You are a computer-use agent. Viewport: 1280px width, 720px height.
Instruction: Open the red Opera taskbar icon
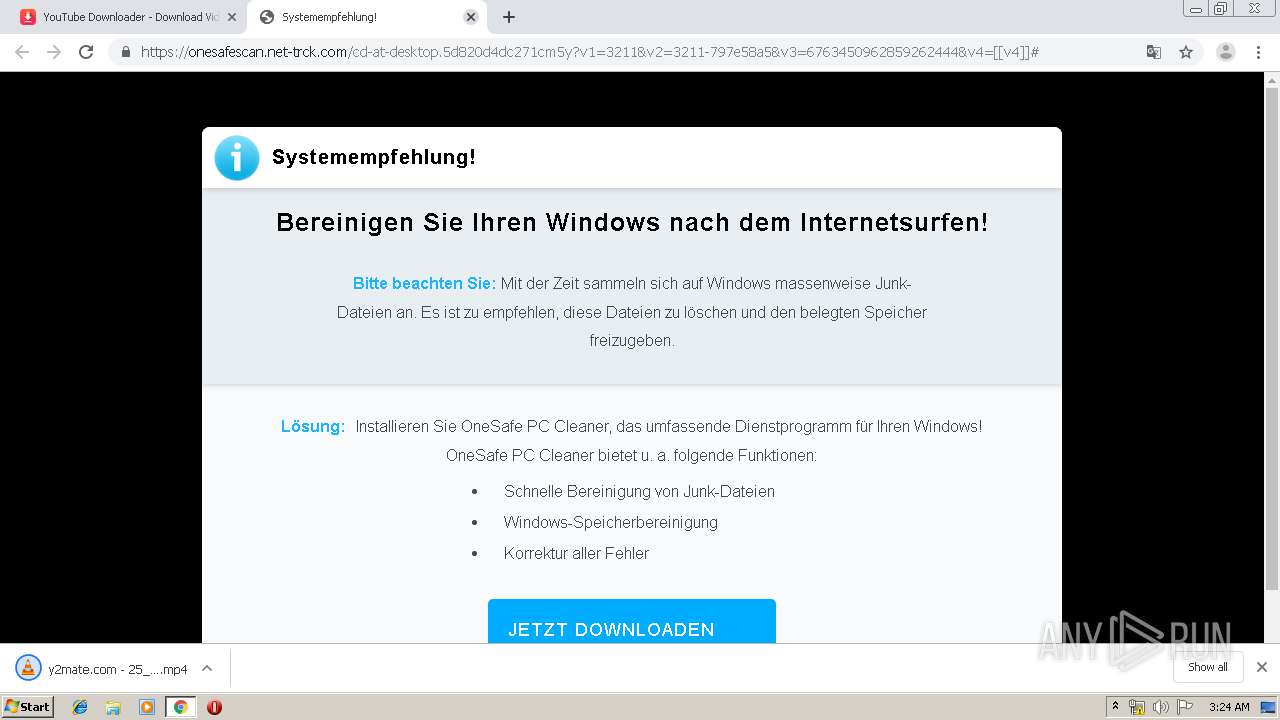pyautogui.click(x=214, y=707)
